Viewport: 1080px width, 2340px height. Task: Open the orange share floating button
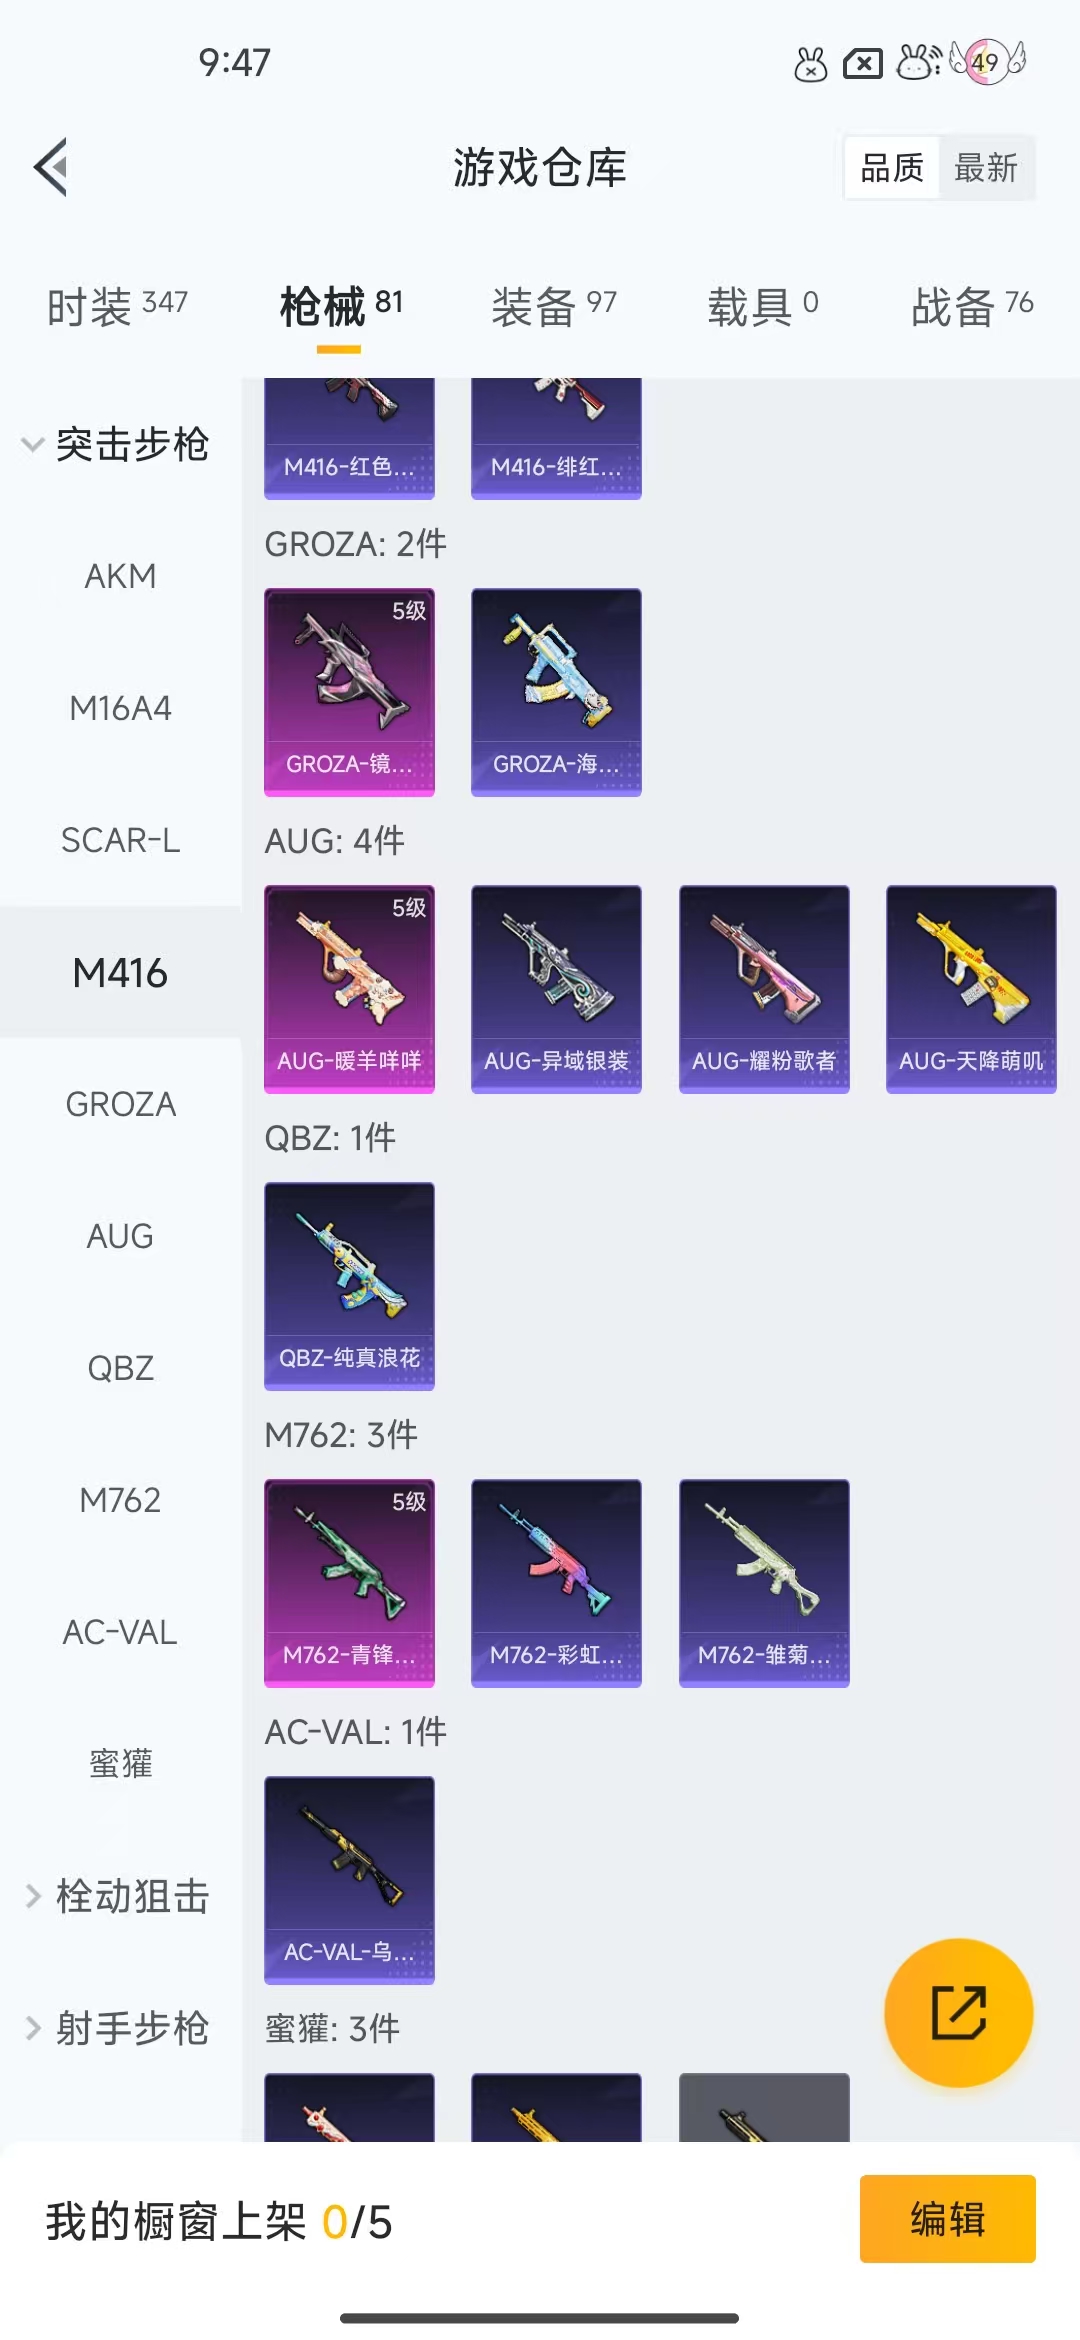tap(959, 2012)
